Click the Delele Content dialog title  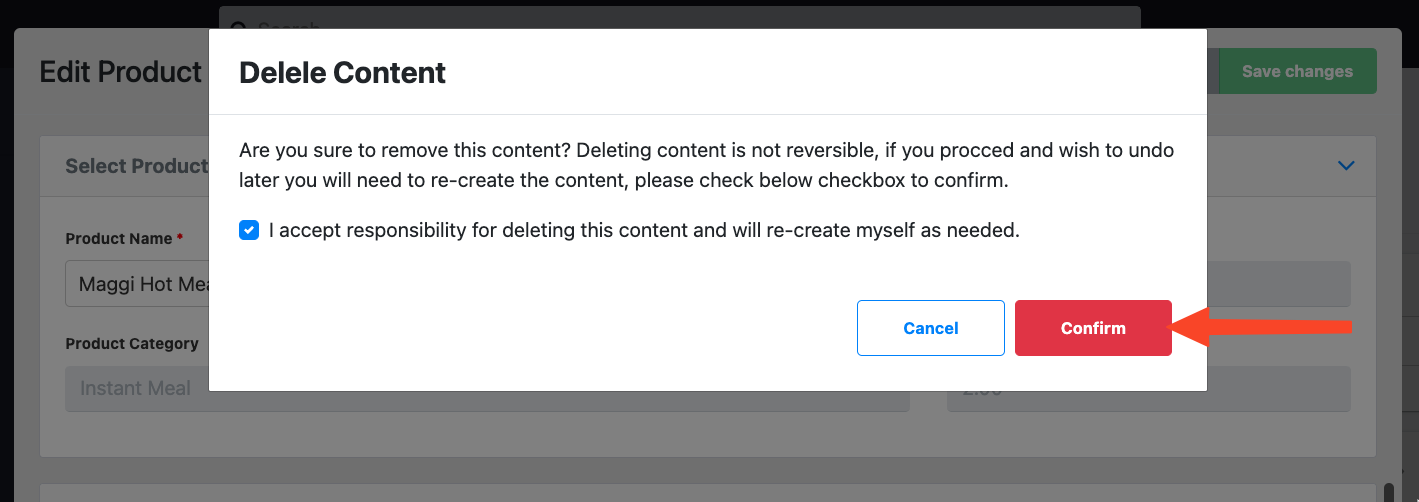pyautogui.click(x=342, y=72)
